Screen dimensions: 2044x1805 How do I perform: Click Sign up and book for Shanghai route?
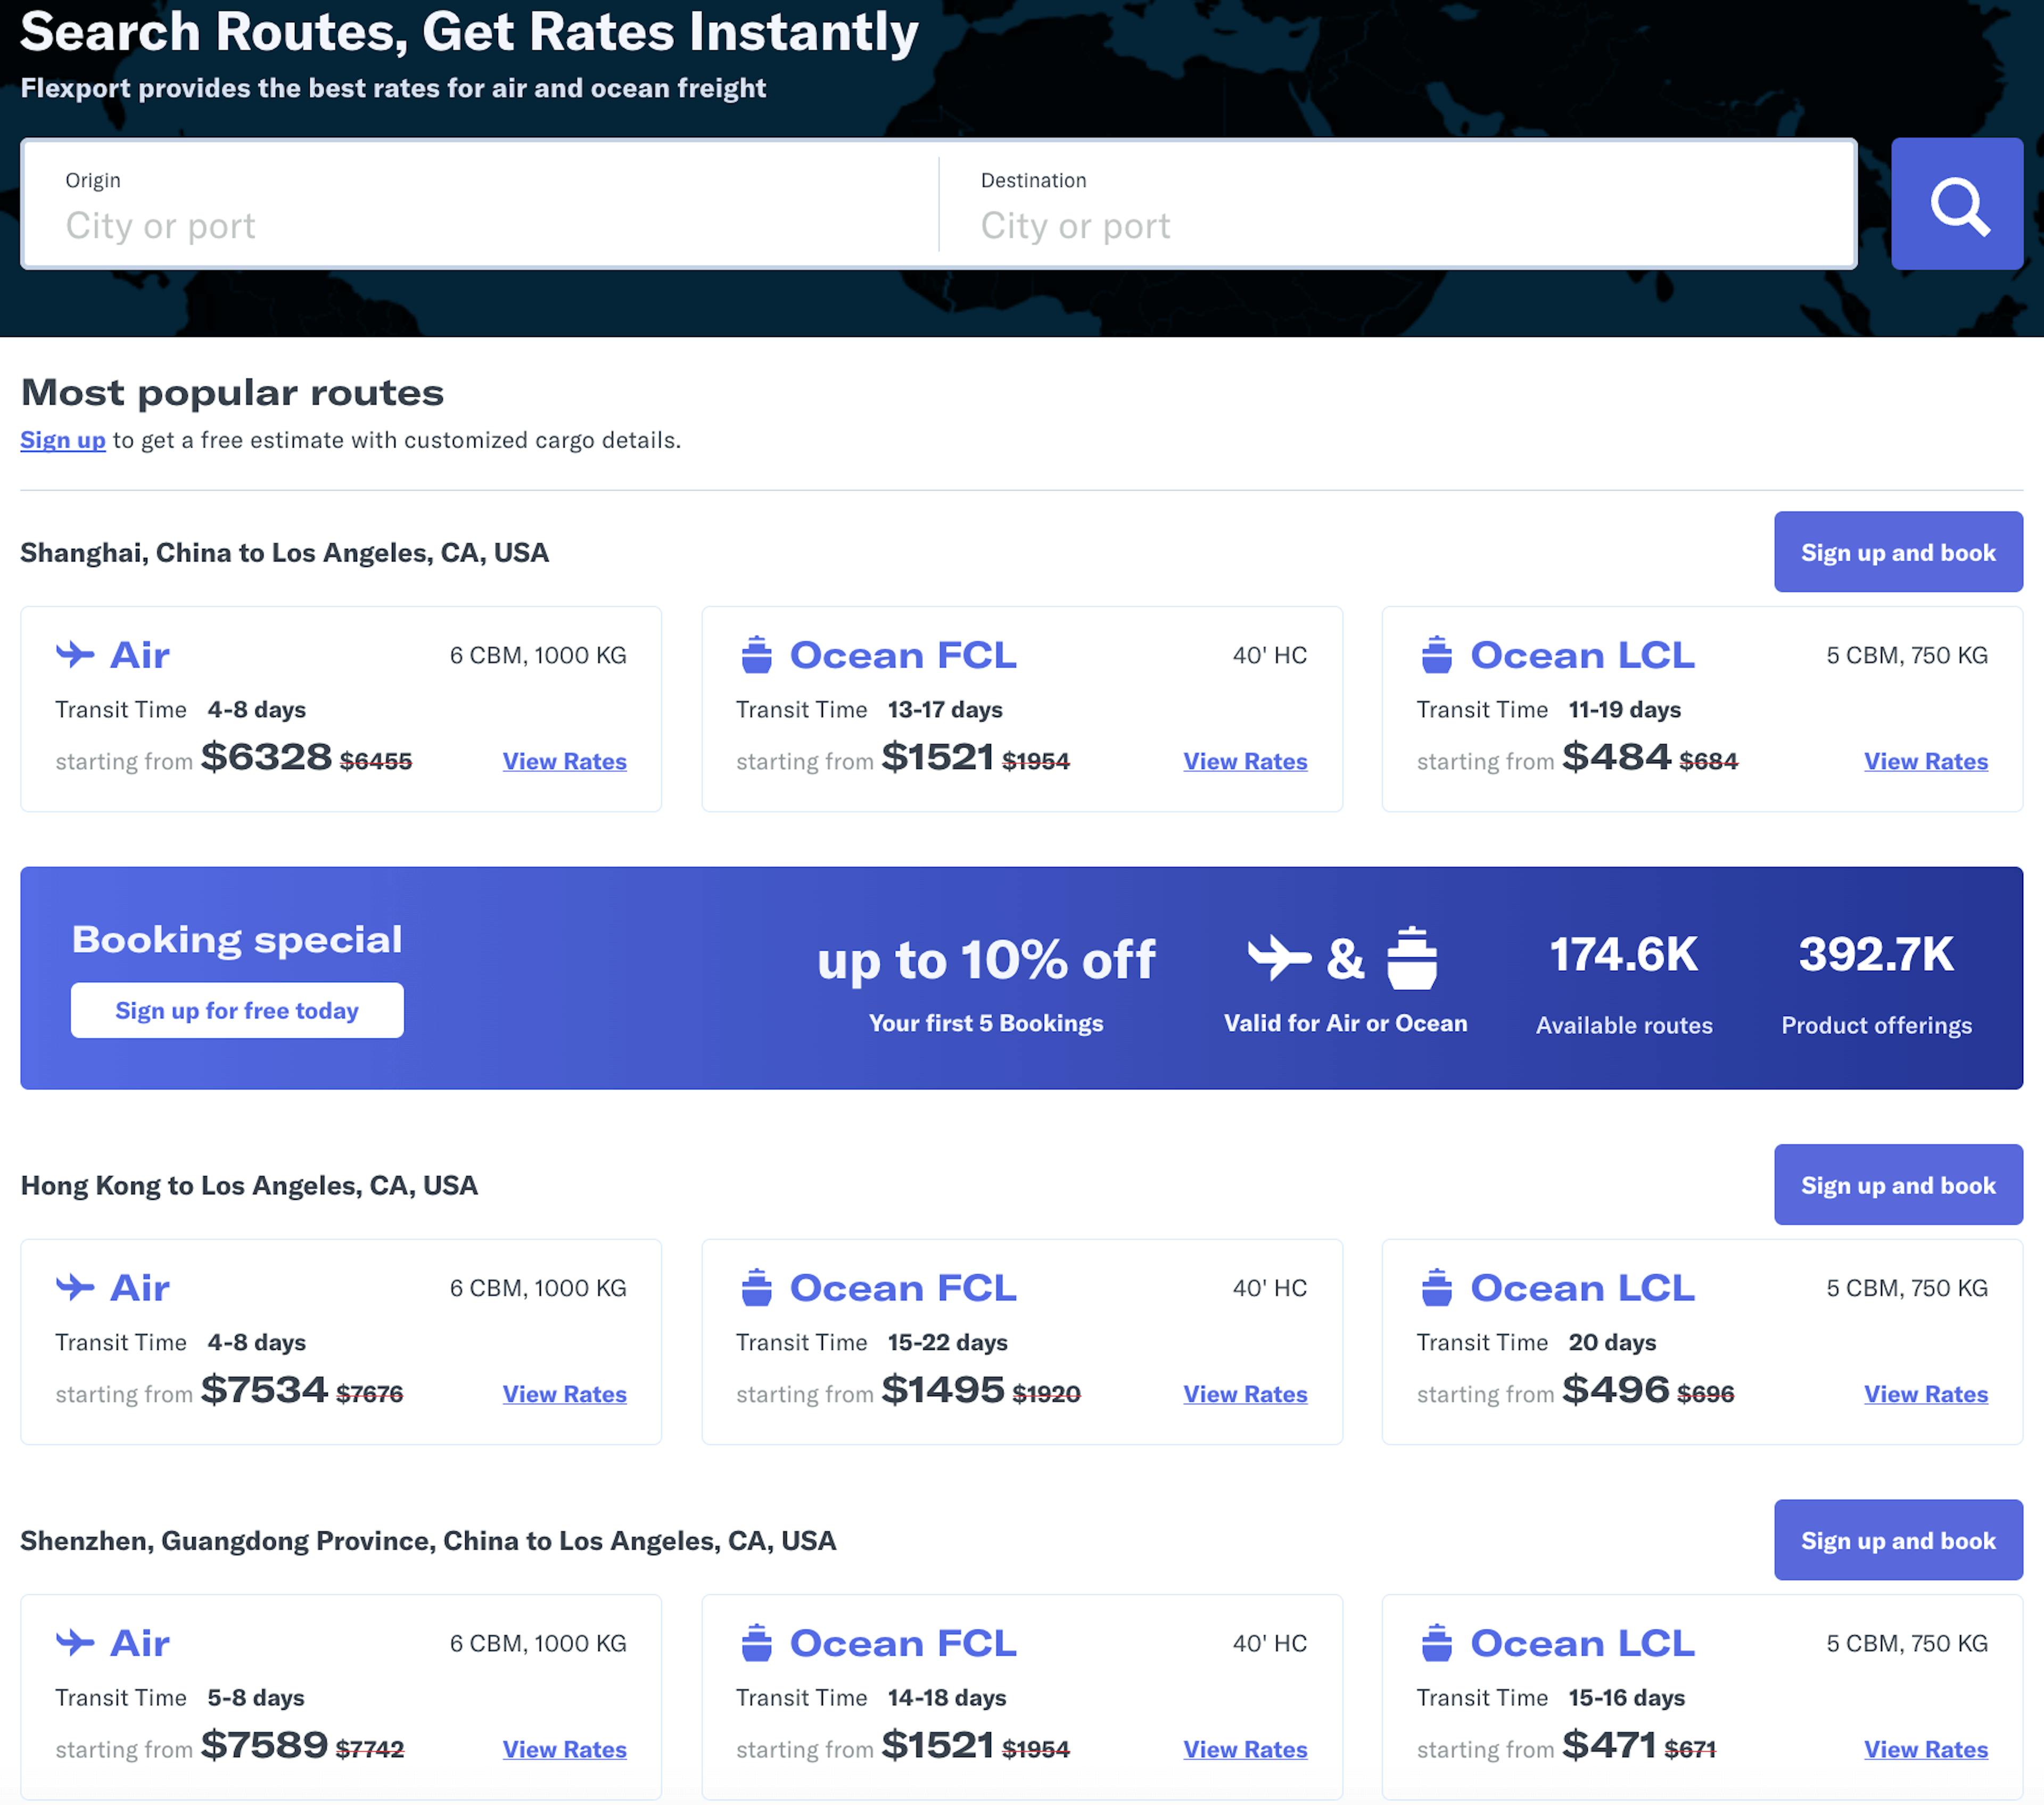click(1898, 551)
